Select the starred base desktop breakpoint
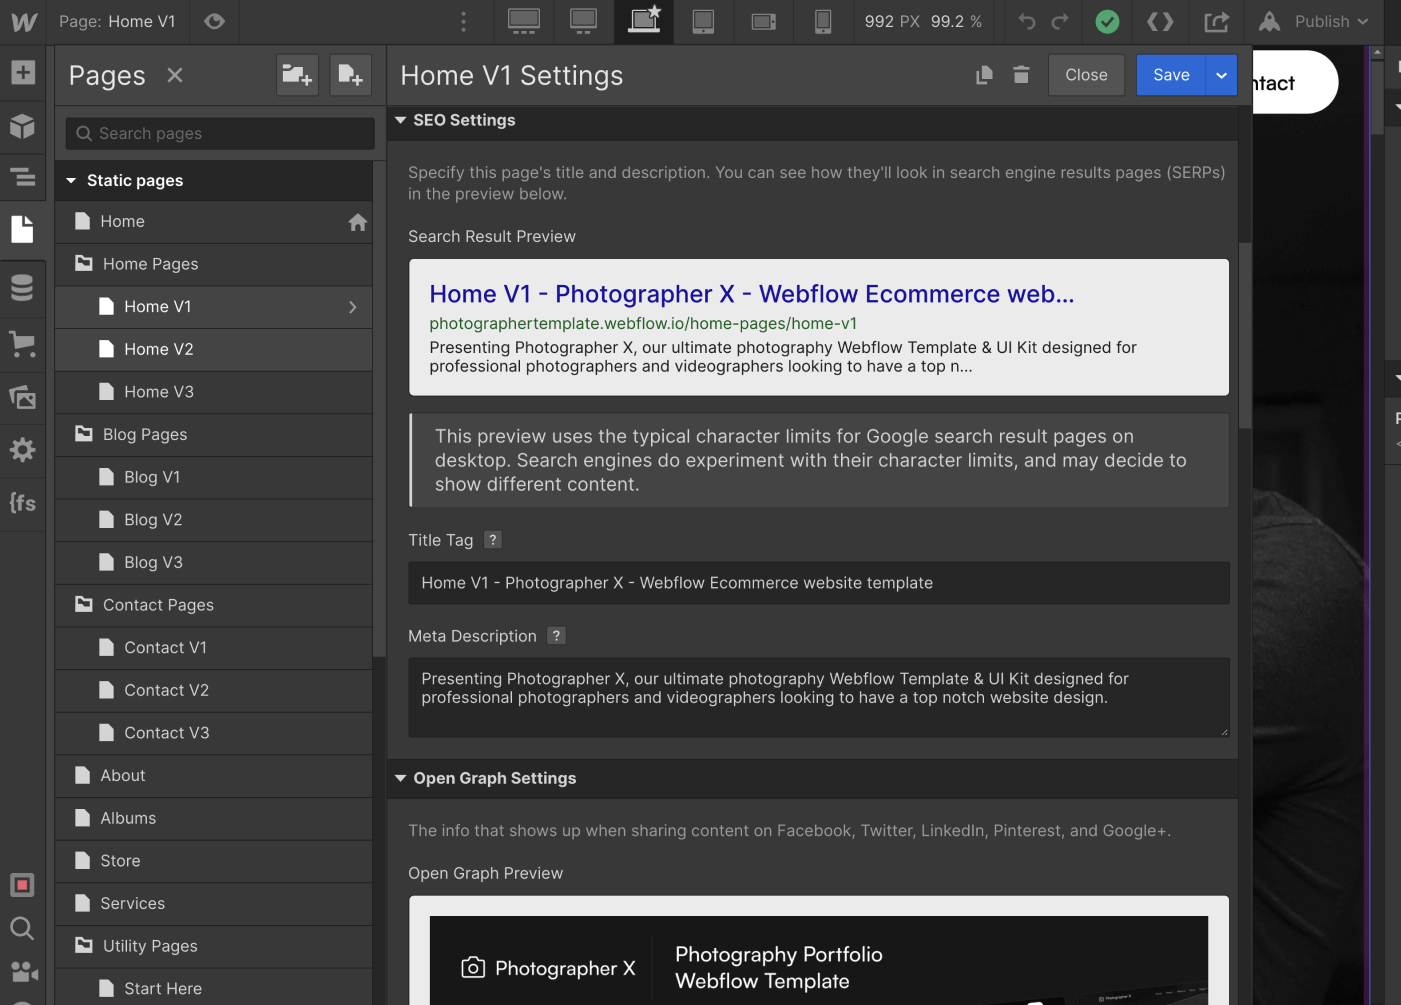This screenshot has height=1005, width=1401. [x=644, y=21]
